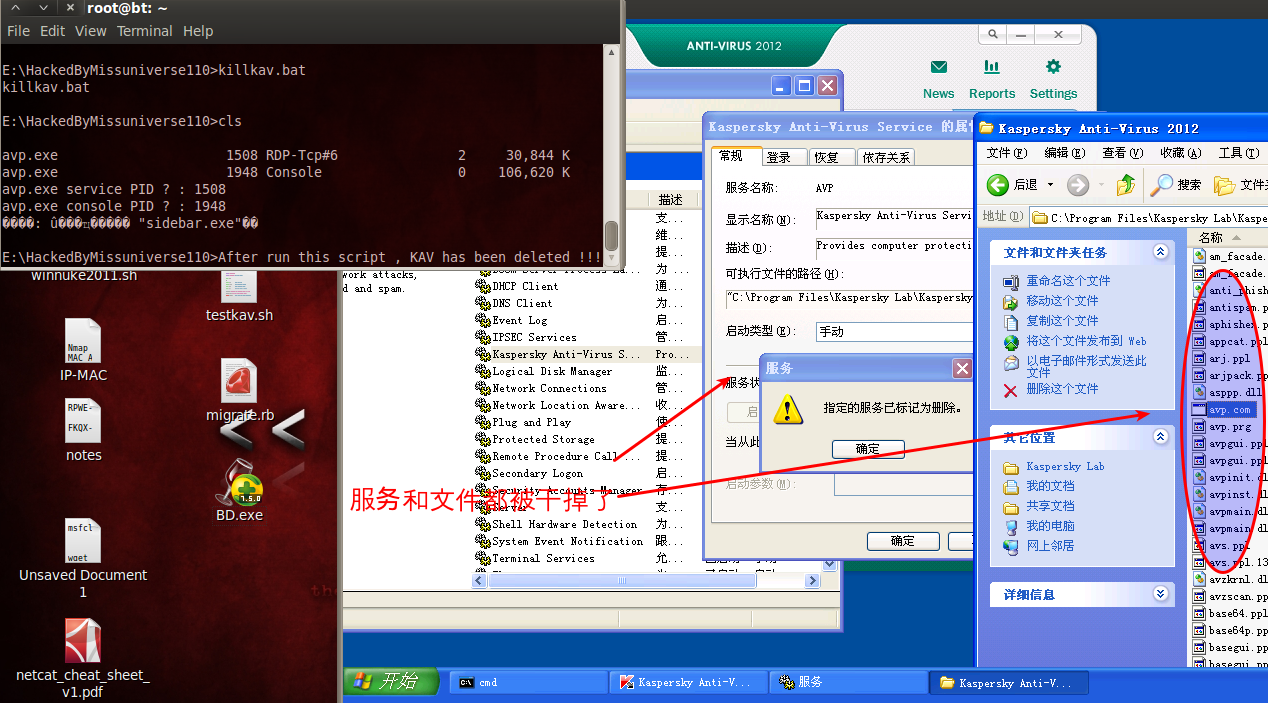The height and width of the screenshot is (703, 1268).
Task: Open File menu in terminal window
Action: tap(19, 31)
